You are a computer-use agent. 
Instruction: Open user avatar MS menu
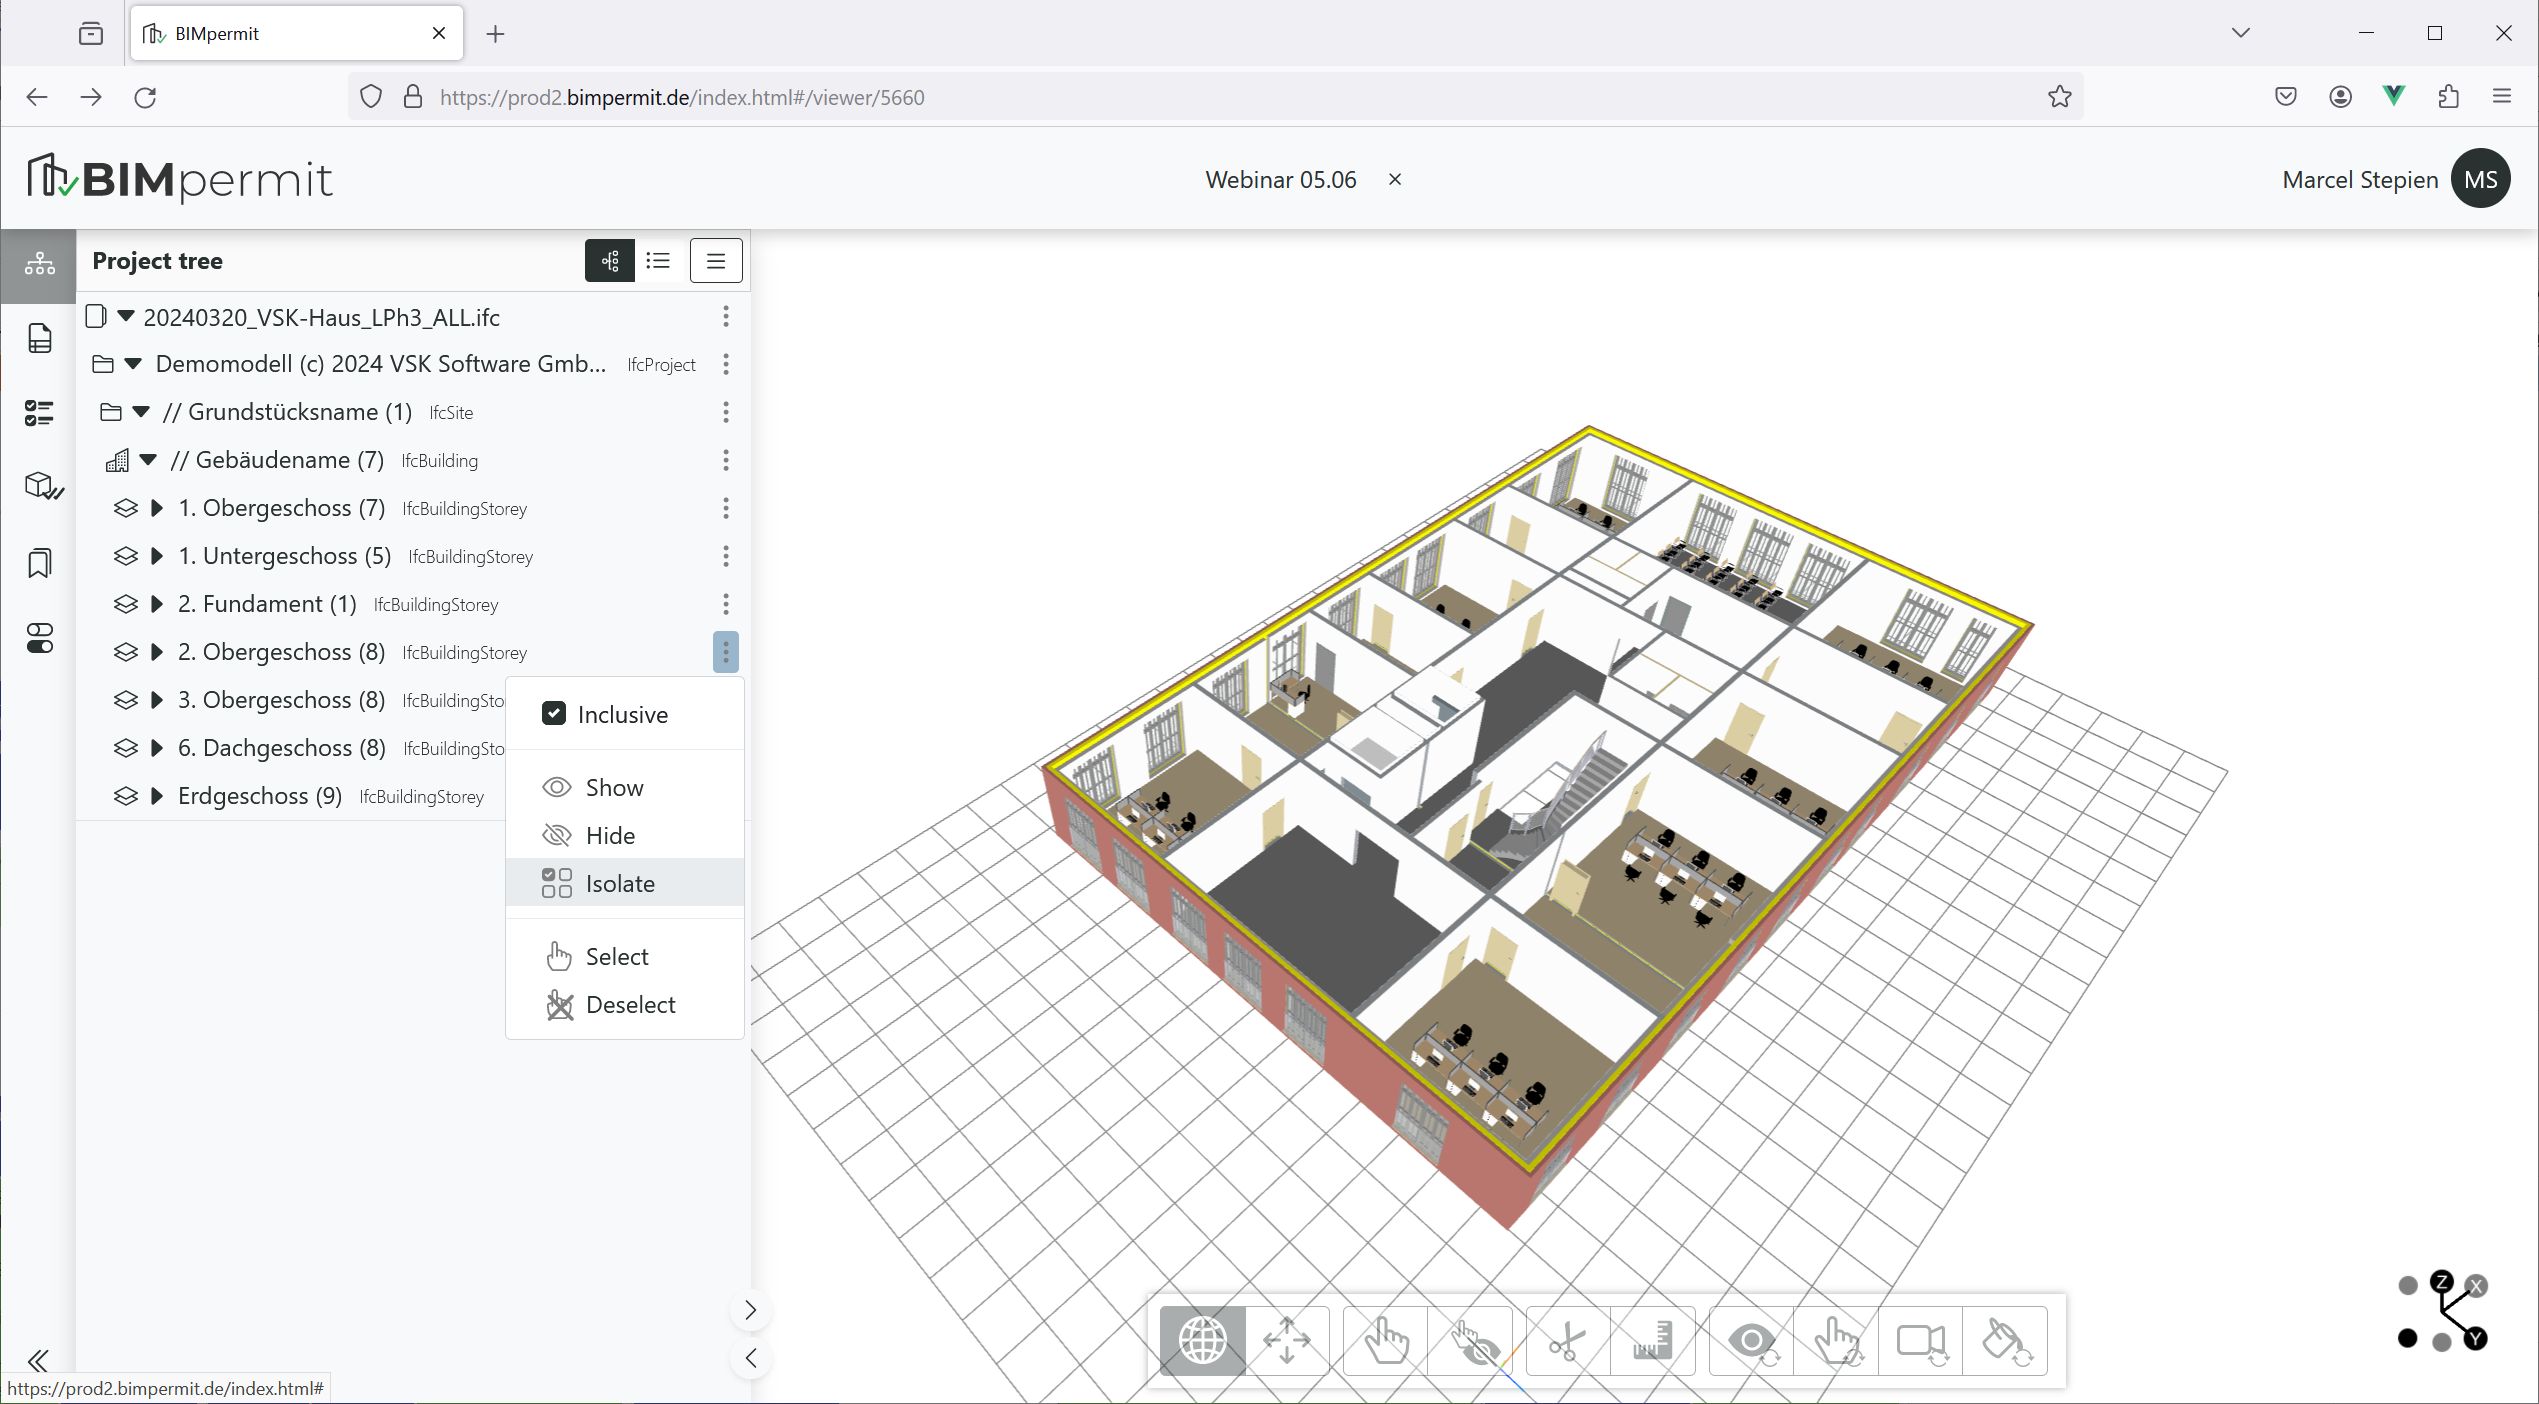[x=2481, y=179]
